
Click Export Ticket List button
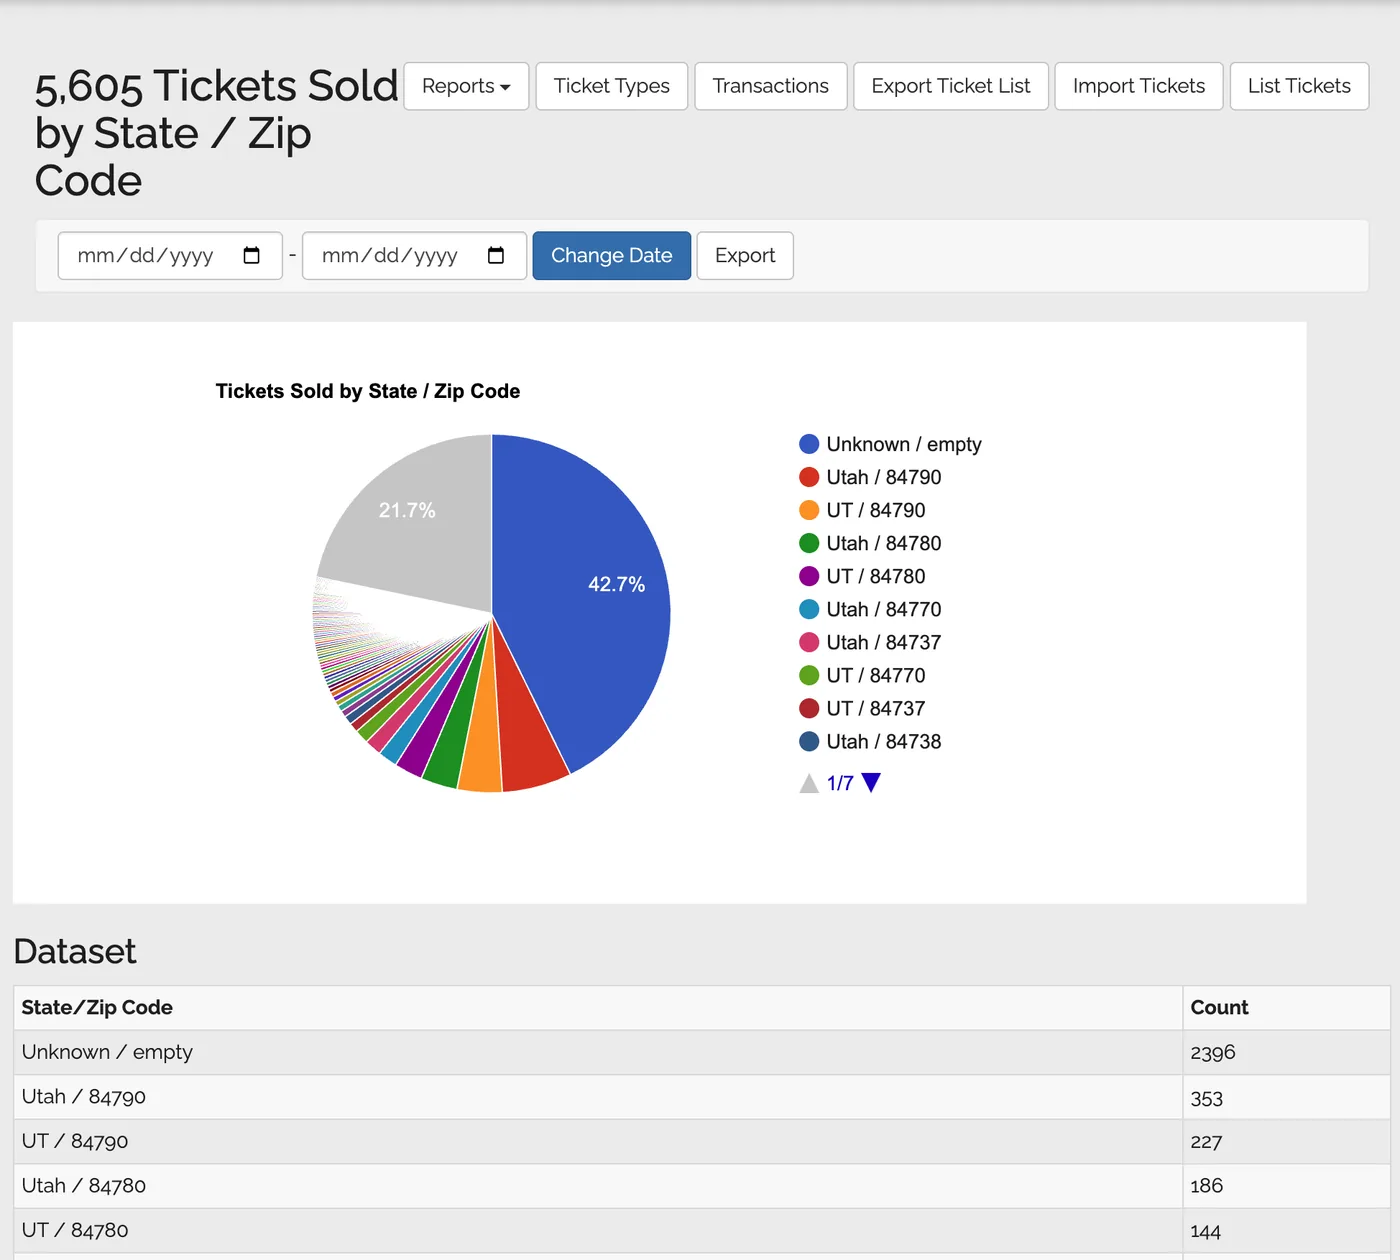pyautogui.click(x=951, y=86)
